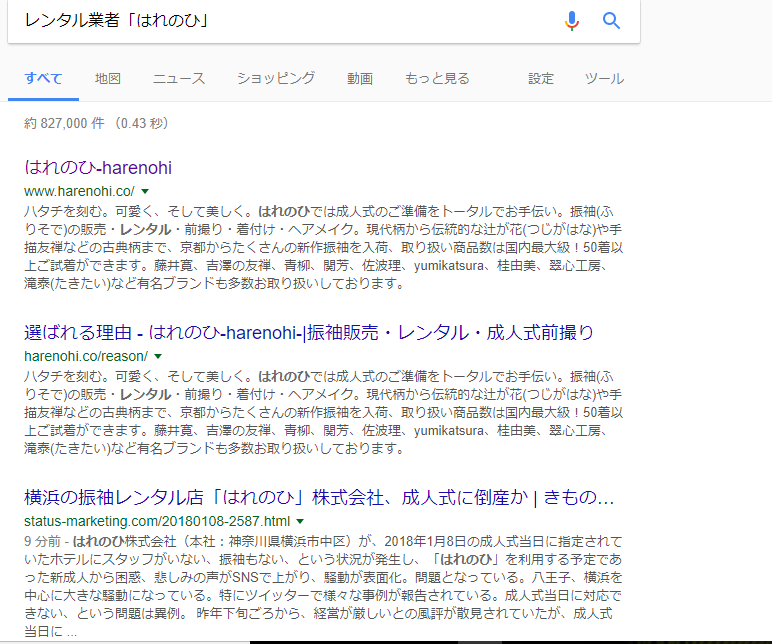The image size is (772, 644).
Task: Expand dropdown arrow beside status-marketing.com URL
Action: [x=300, y=521]
